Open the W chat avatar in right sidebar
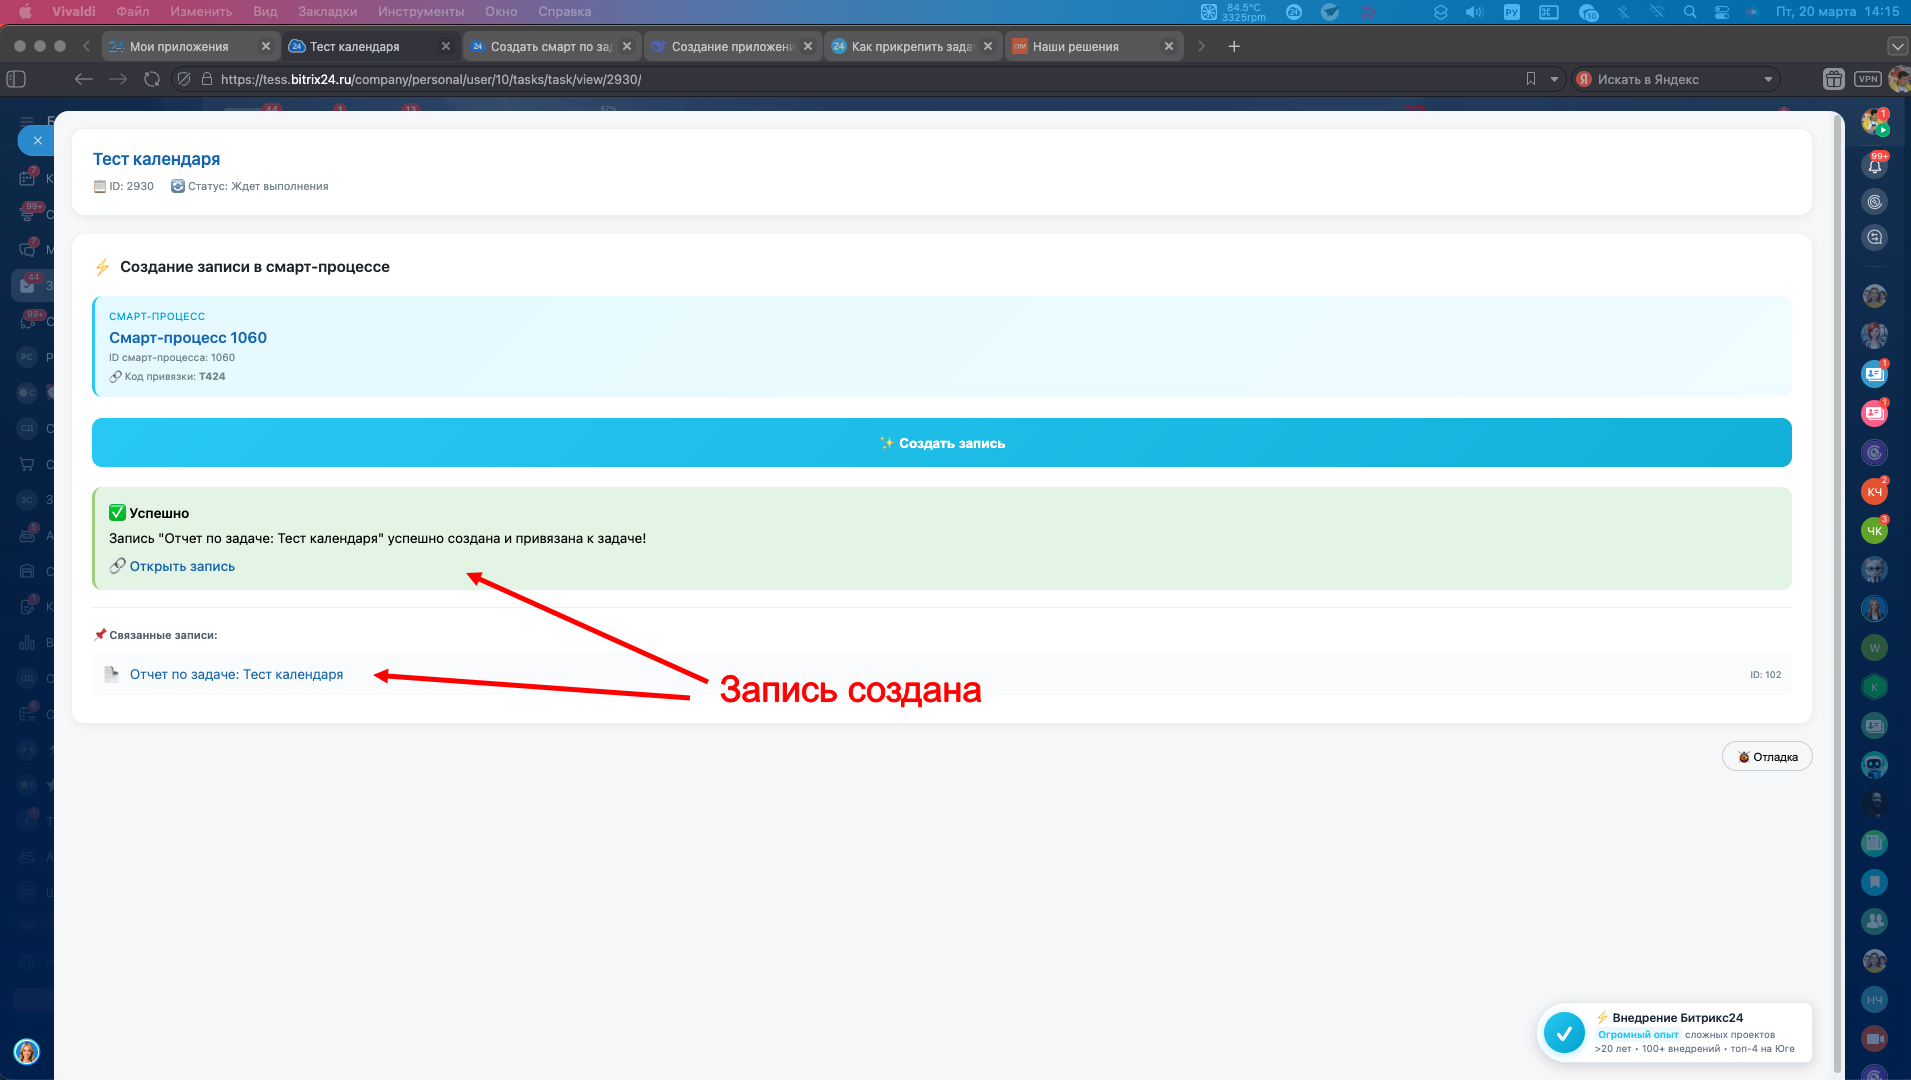The height and width of the screenshot is (1080, 1911). click(1874, 648)
